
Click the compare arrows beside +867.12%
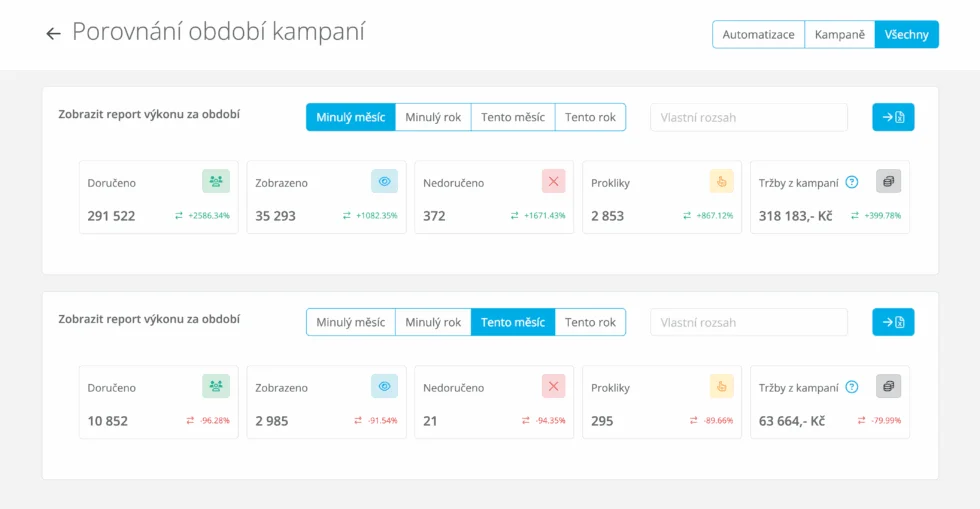(687, 216)
